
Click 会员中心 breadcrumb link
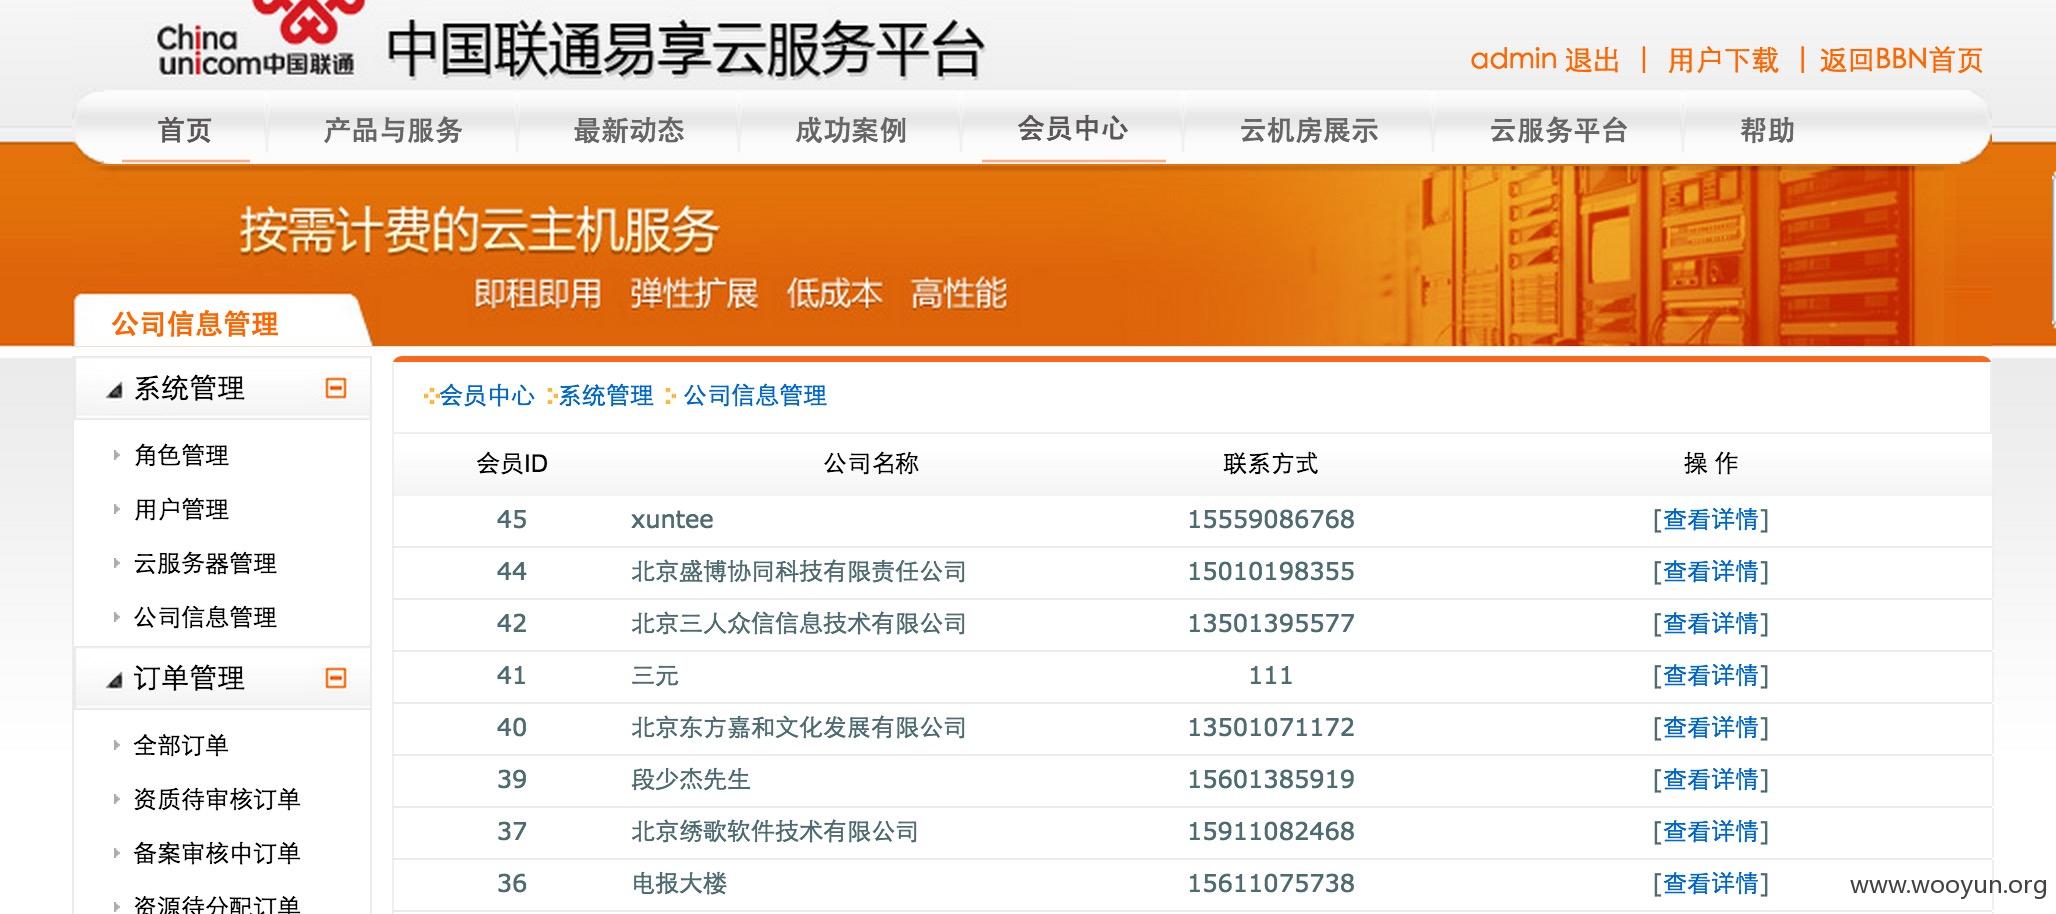(x=487, y=396)
